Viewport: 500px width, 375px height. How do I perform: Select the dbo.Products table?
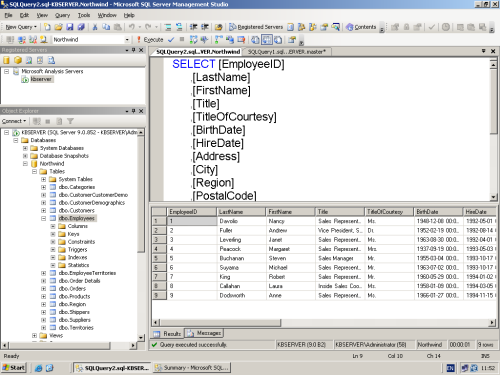74,297
